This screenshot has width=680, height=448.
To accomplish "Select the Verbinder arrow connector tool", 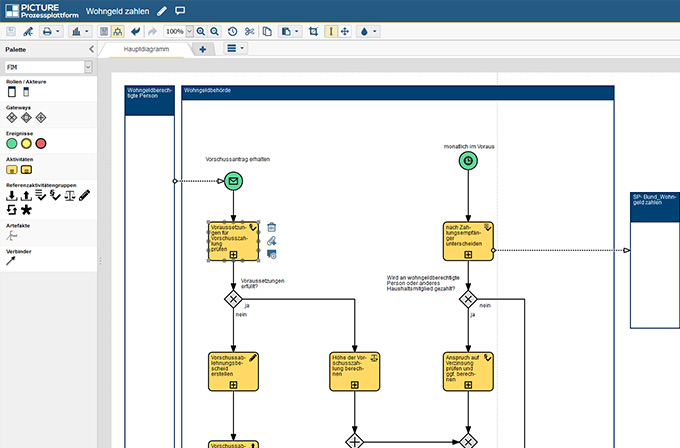I will pos(11,261).
